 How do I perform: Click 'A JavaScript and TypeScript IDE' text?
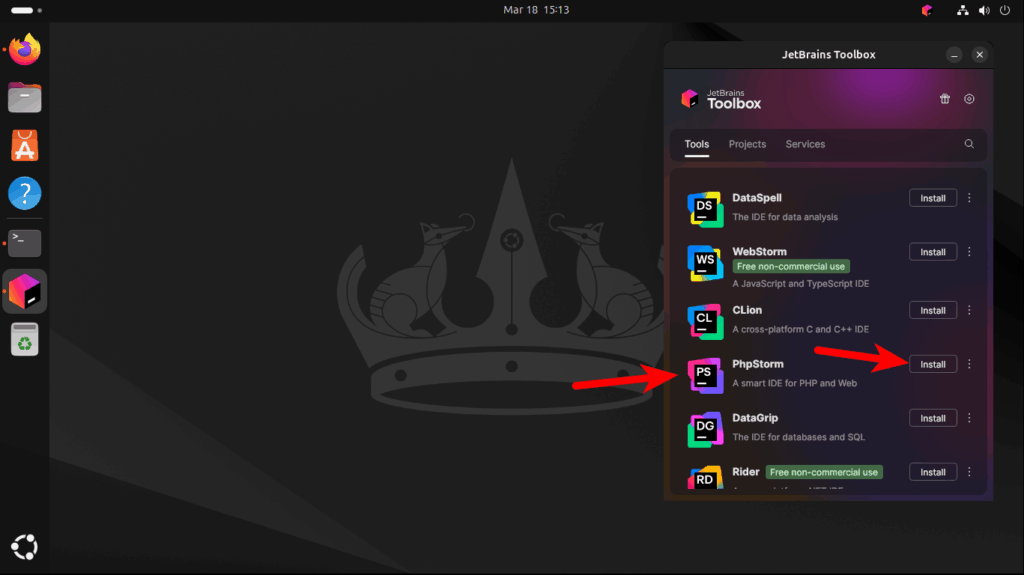pos(801,284)
